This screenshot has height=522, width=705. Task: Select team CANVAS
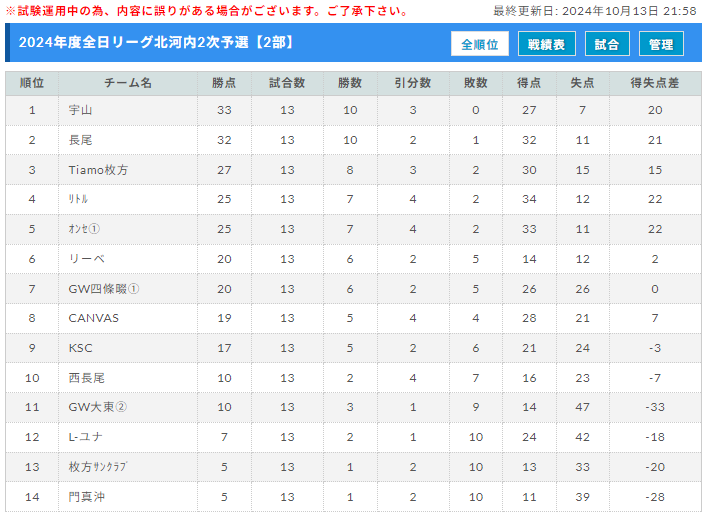94,318
